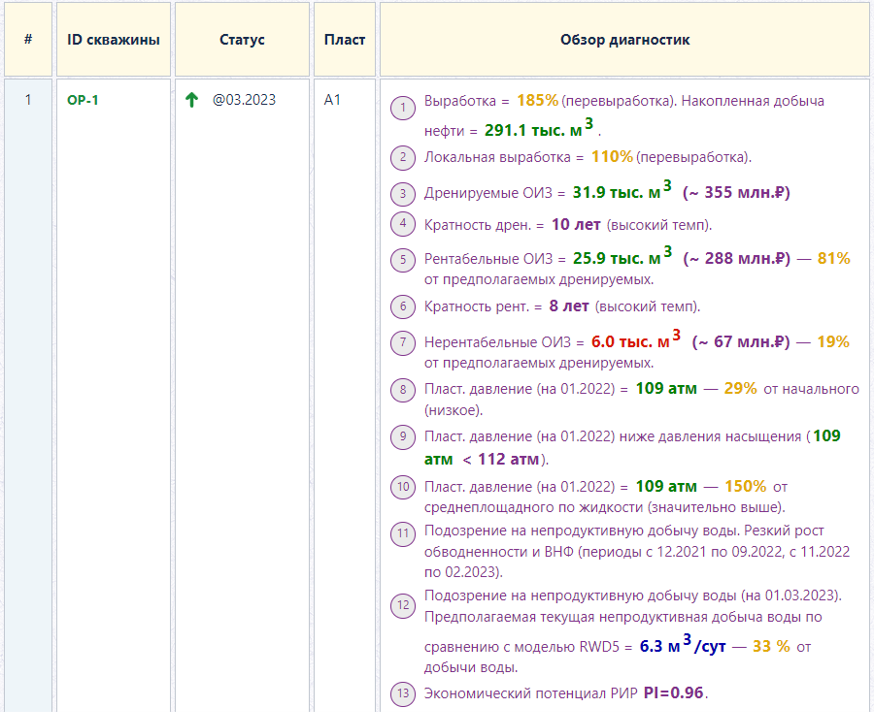Click the 81% percentage value
The image size is (874, 712).
[x=834, y=259]
